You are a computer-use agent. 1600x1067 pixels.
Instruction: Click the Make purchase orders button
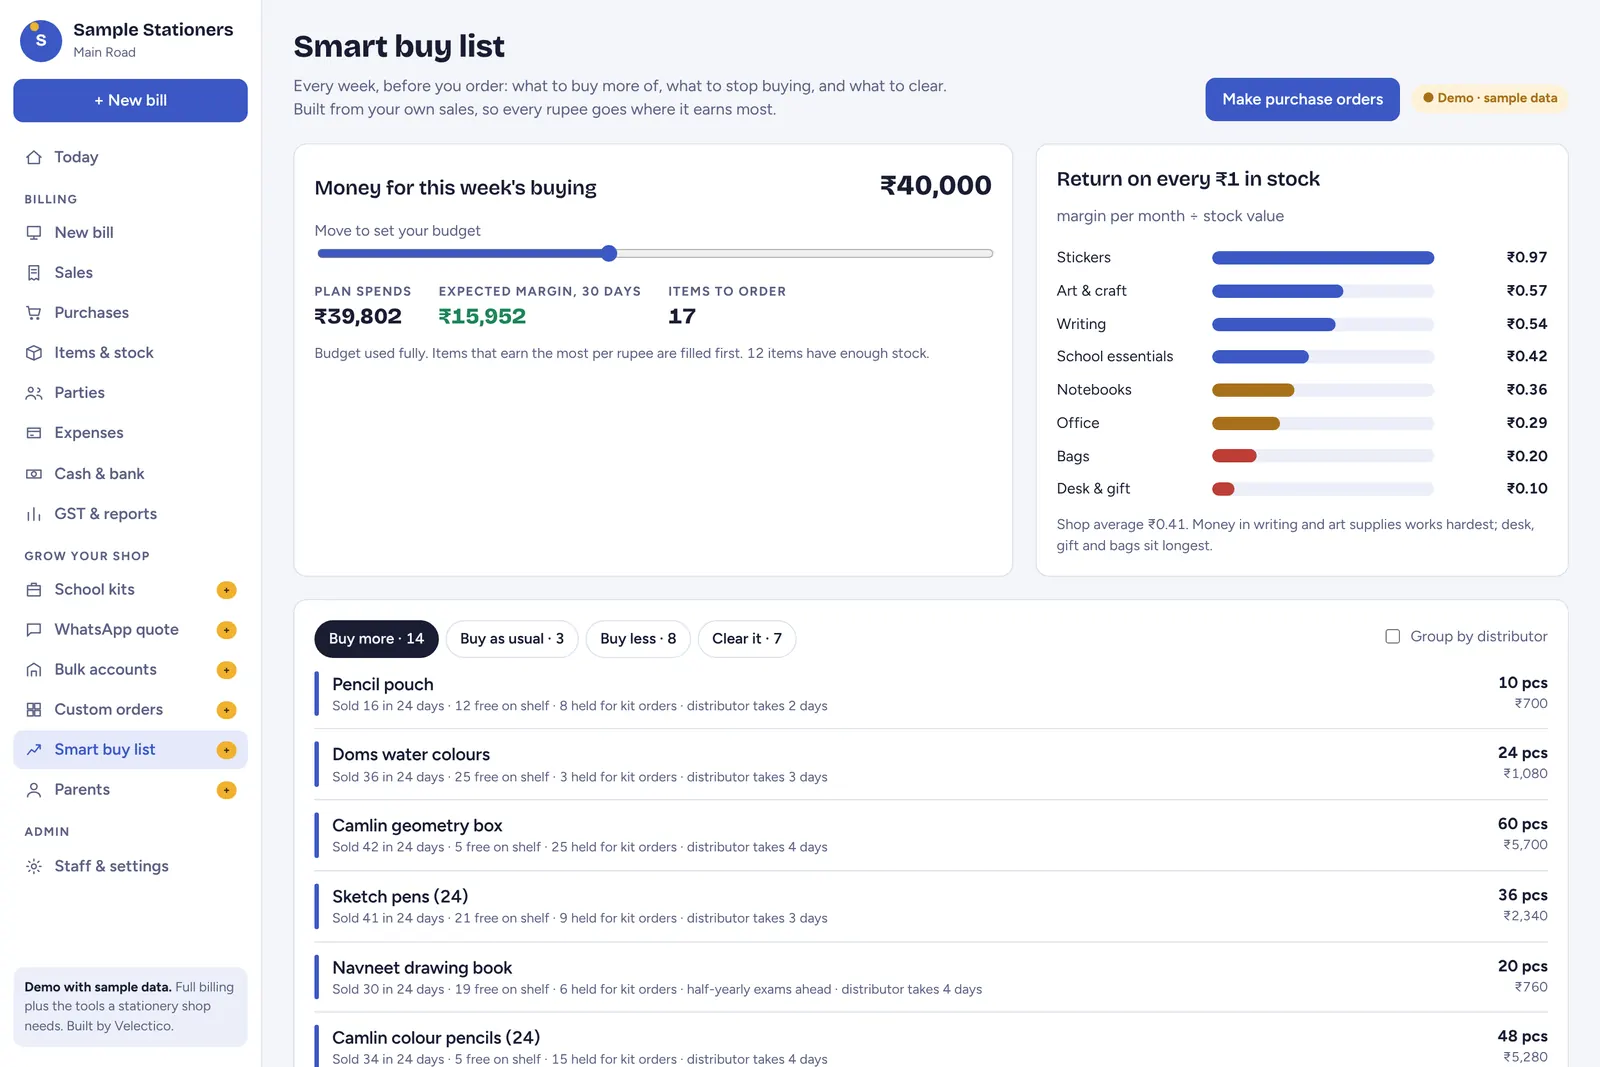(1302, 99)
